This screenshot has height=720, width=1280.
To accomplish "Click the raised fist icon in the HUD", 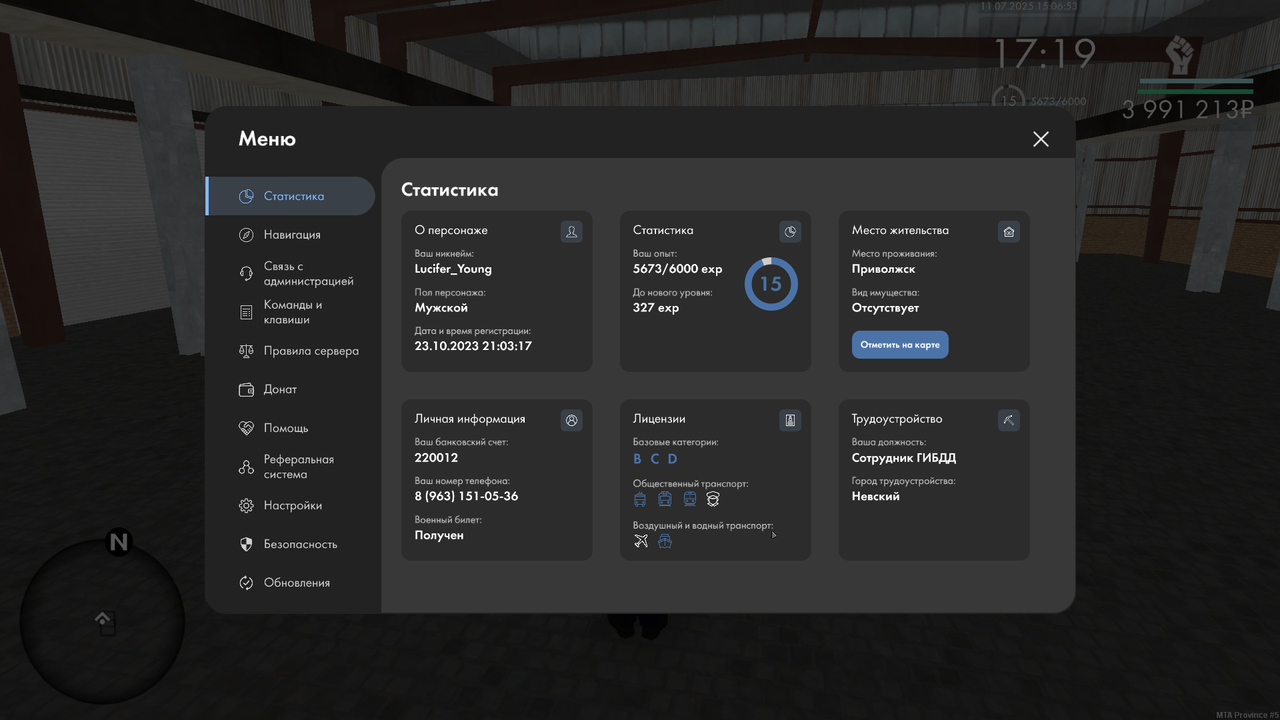I will pos(1181,55).
